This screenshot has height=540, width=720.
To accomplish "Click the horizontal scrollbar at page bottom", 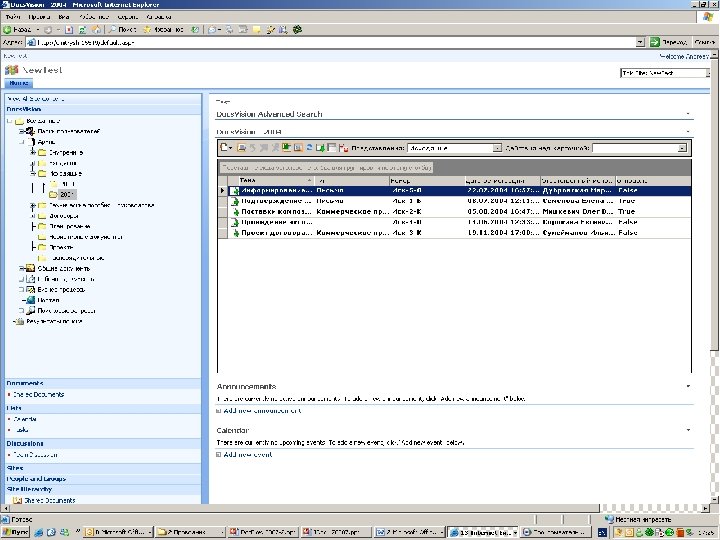I will click(356, 508).
